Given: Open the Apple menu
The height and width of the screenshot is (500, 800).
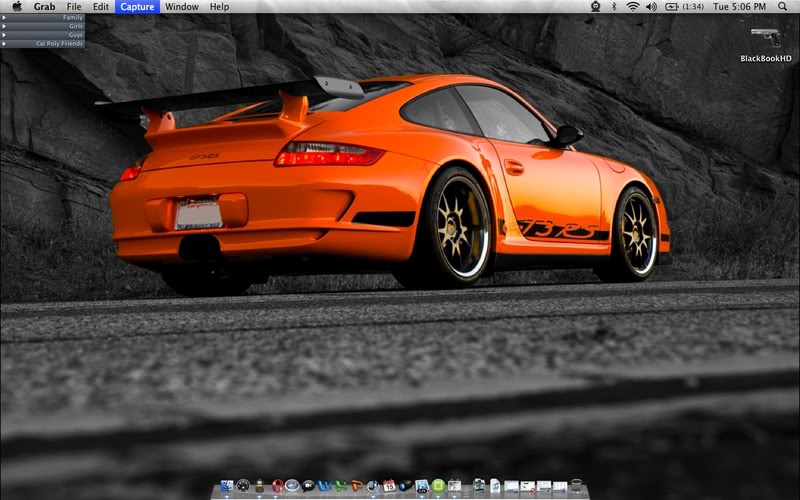Looking at the screenshot, I should 17,7.
